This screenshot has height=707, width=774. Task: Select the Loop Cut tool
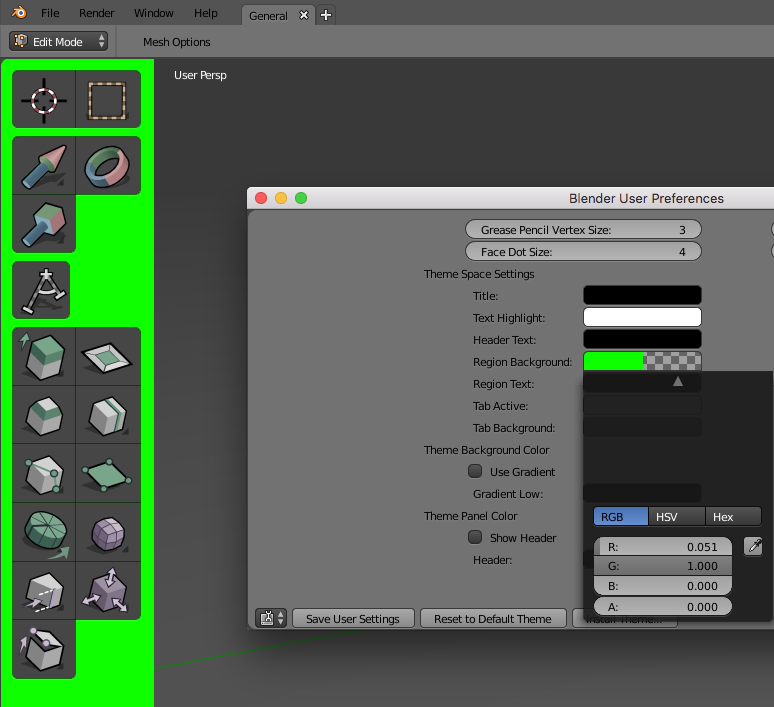pos(108,415)
